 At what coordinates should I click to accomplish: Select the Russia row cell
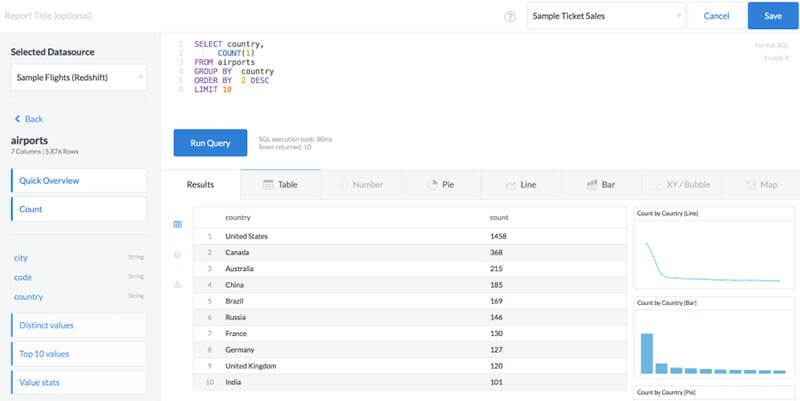(236, 317)
